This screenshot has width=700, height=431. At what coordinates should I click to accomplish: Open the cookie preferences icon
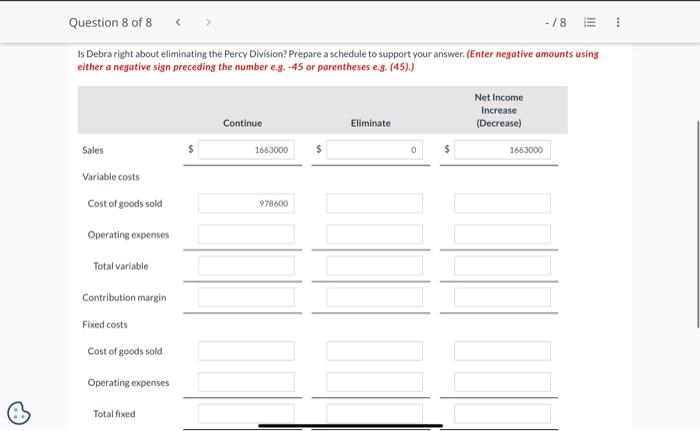pos(19,412)
